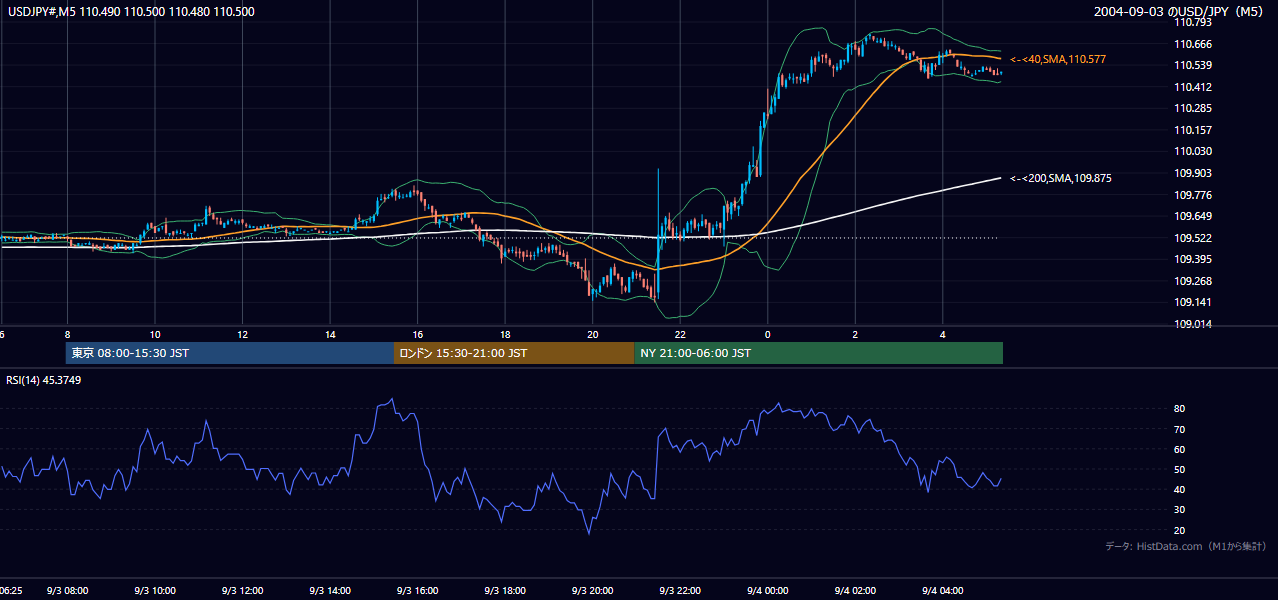Screen dimensions: 1278x600
Task: Click the RSI scale value 30
Action: tap(1179, 510)
